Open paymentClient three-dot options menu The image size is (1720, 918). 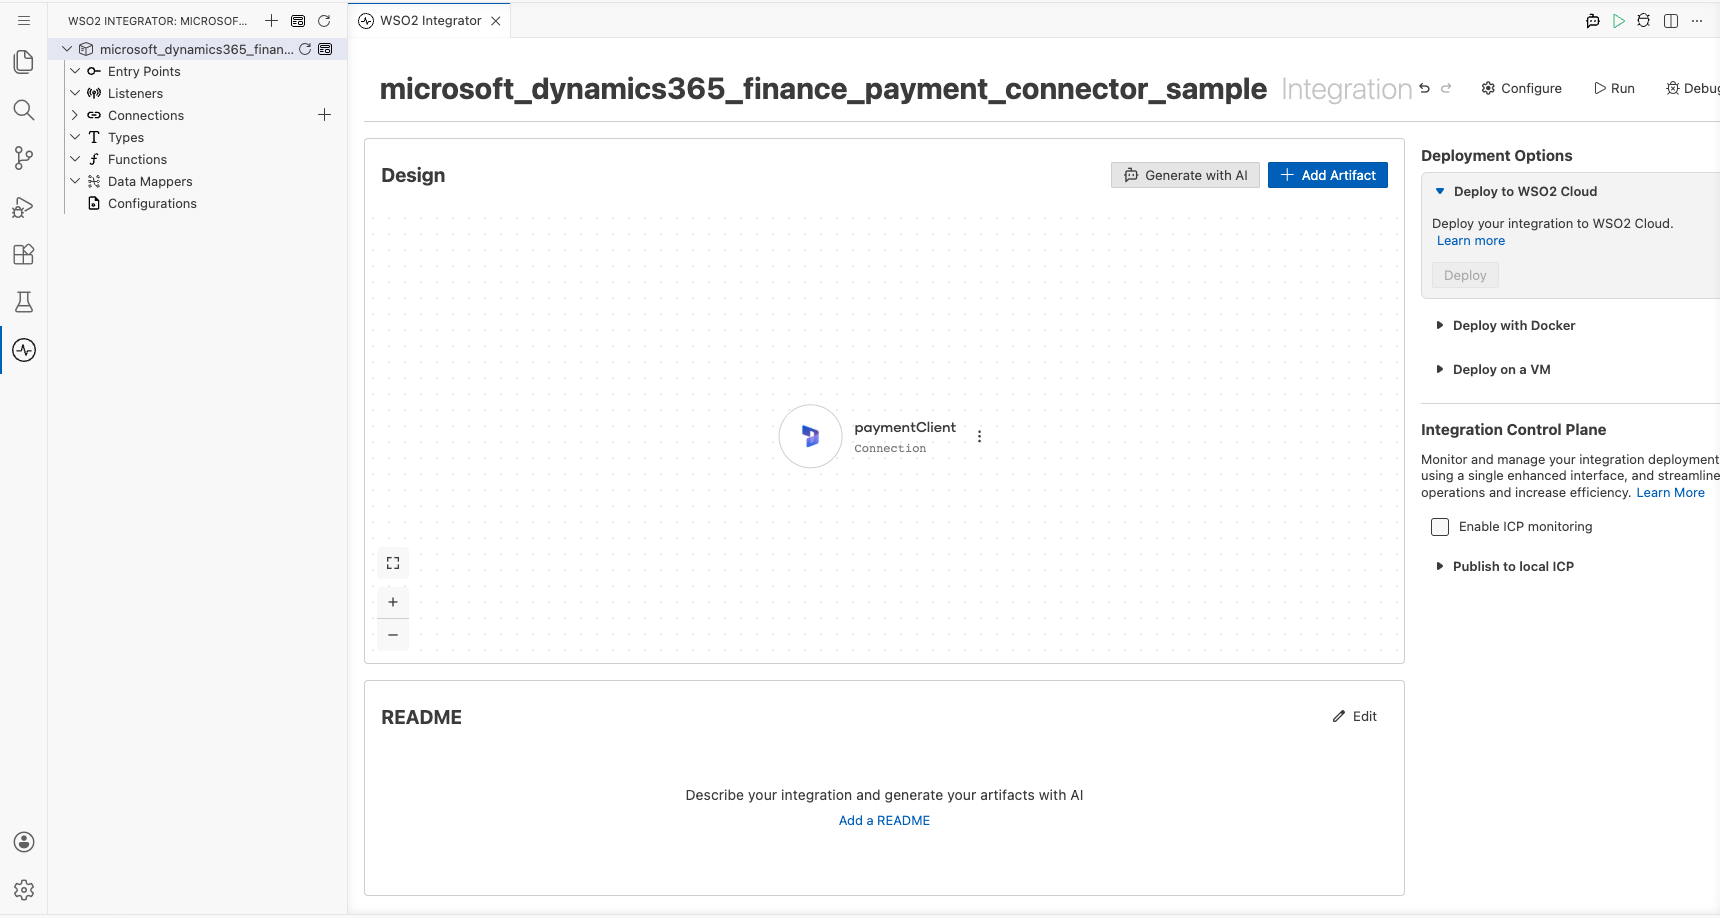(x=980, y=437)
